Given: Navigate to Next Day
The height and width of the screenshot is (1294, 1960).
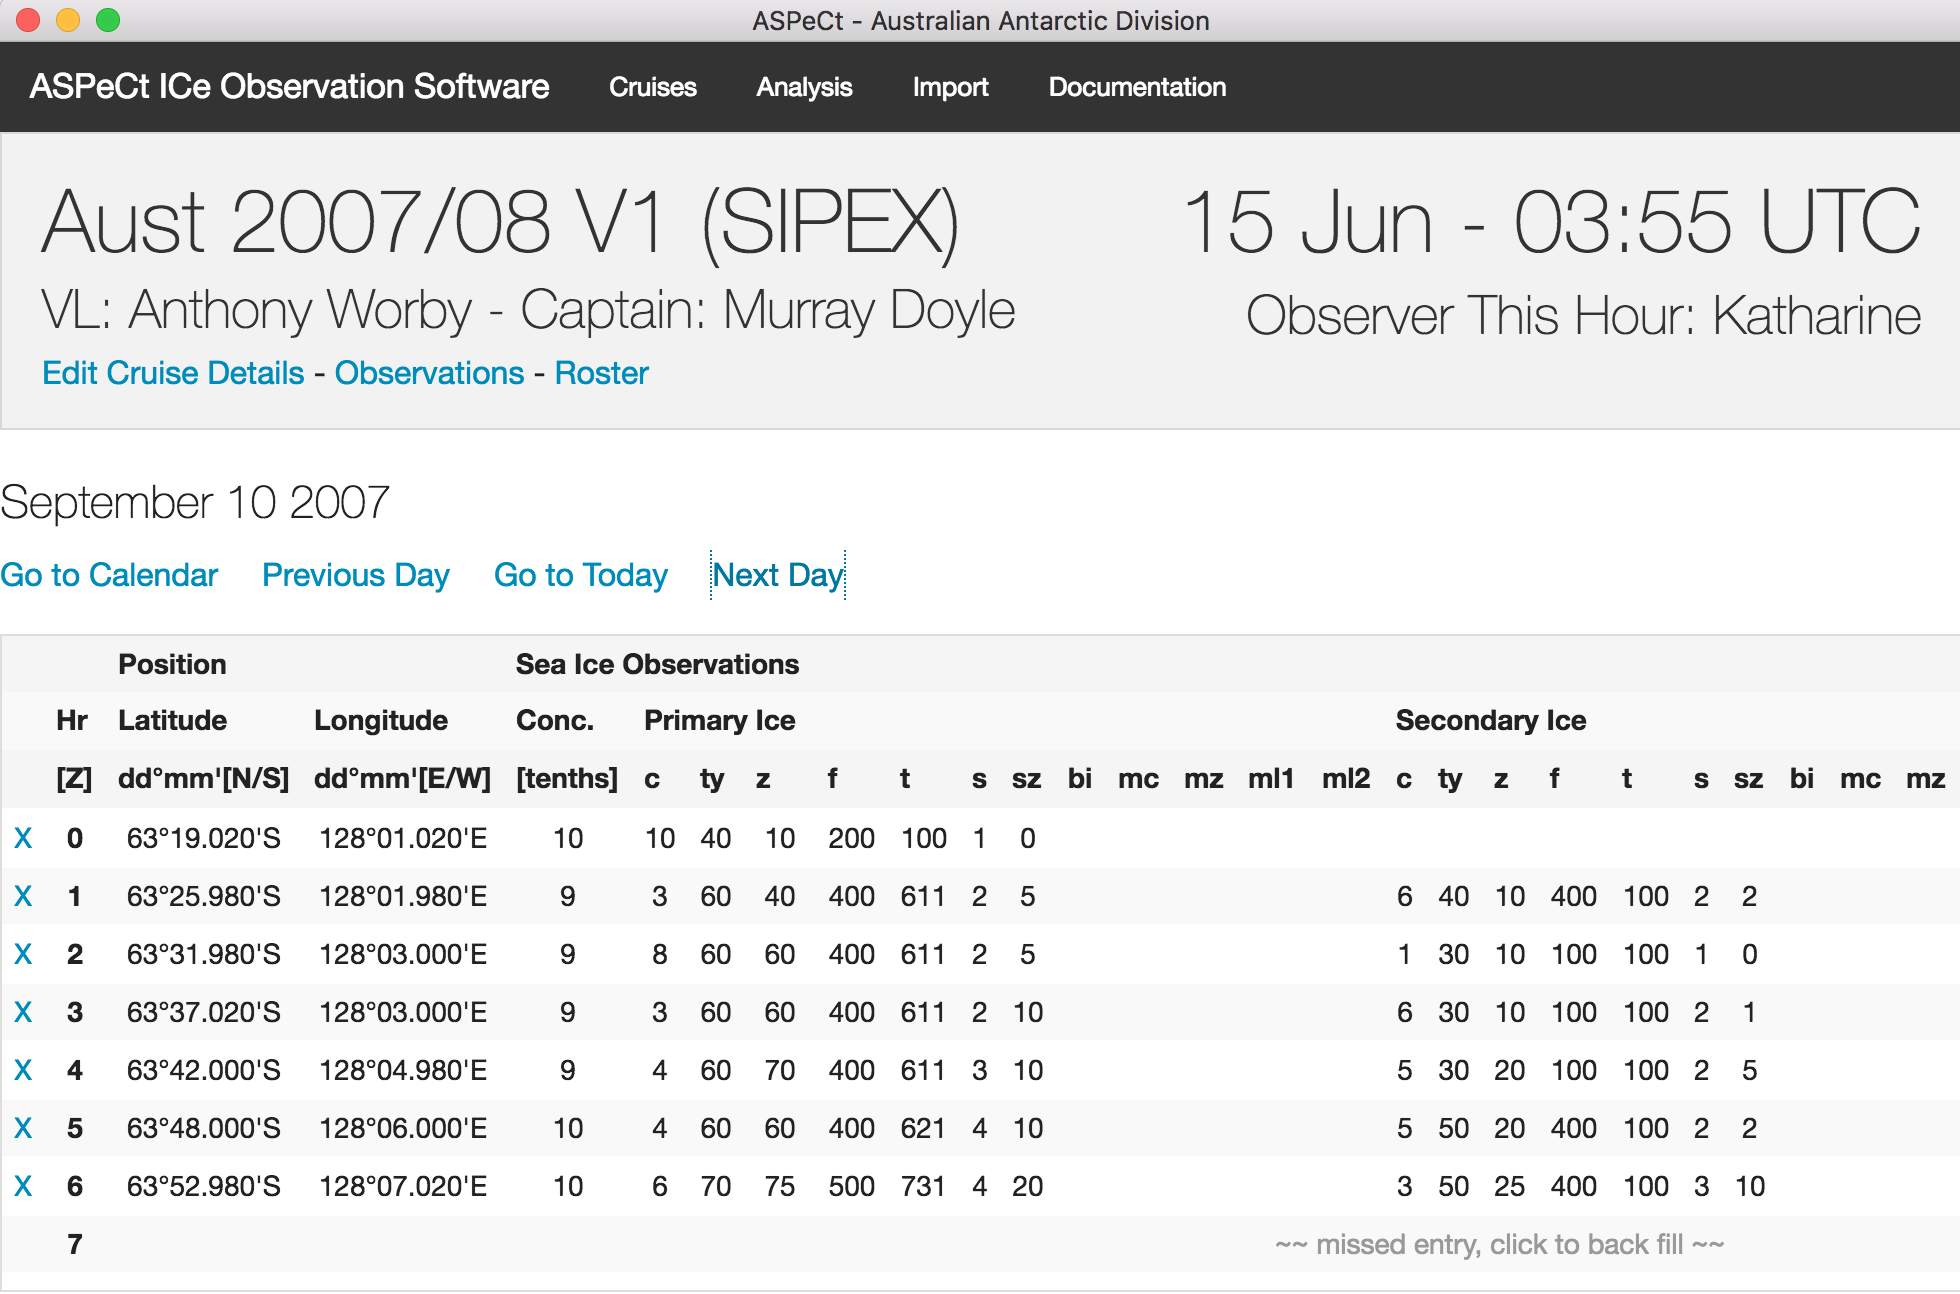Looking at the screenshot, I should [778, 575].
